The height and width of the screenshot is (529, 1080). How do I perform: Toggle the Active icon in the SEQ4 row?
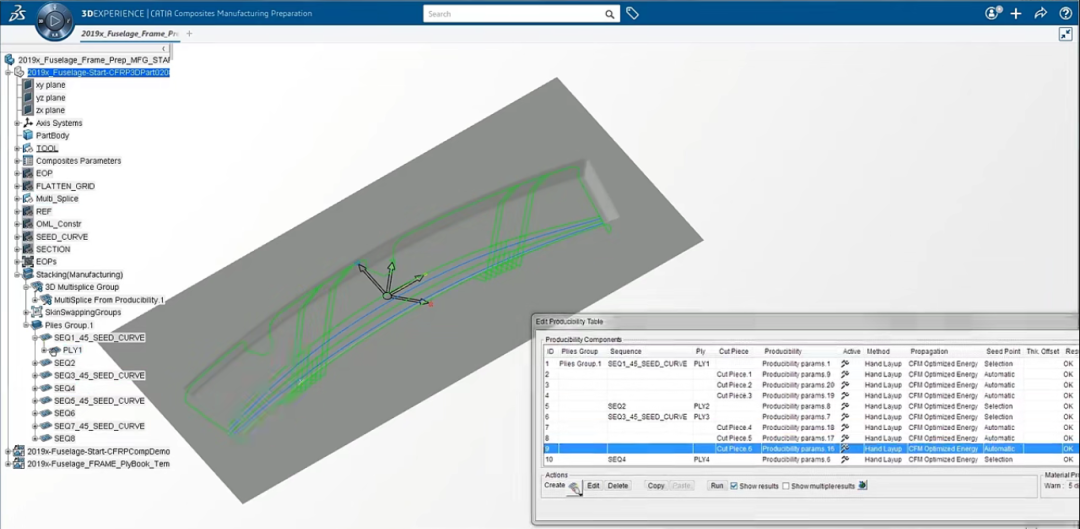point(844,459)
